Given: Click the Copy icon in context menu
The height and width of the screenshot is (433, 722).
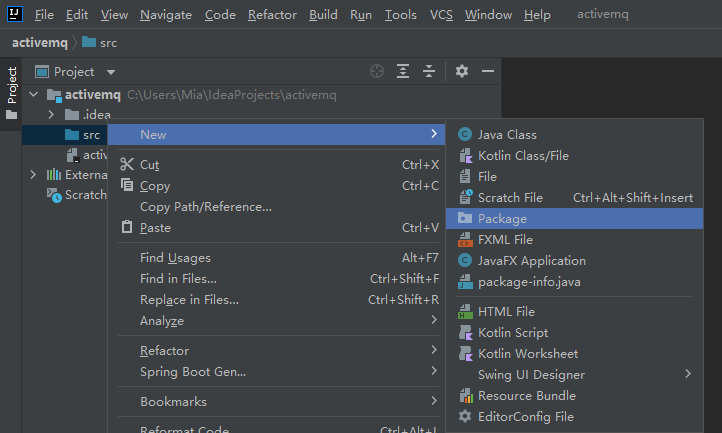Looking at the screenshot, I should (127, 185).
